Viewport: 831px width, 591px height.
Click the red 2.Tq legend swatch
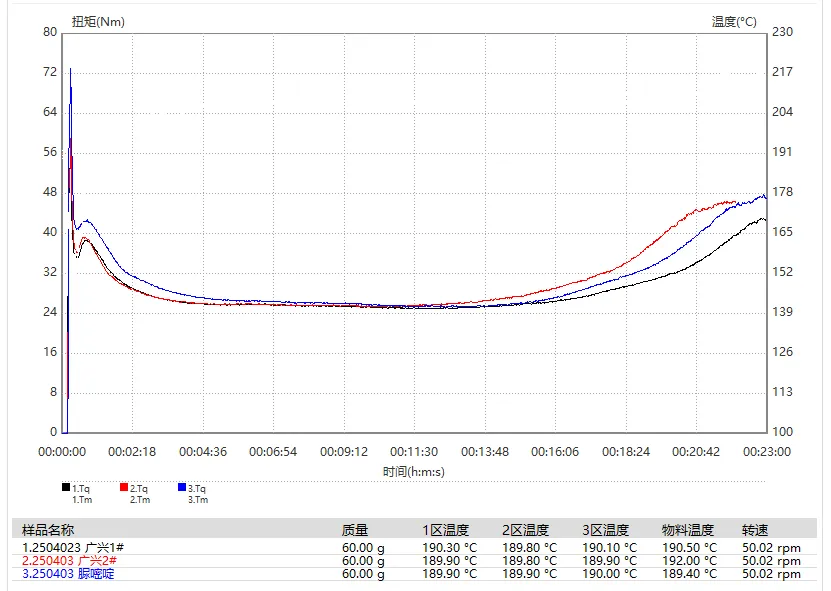click(124, 488)
